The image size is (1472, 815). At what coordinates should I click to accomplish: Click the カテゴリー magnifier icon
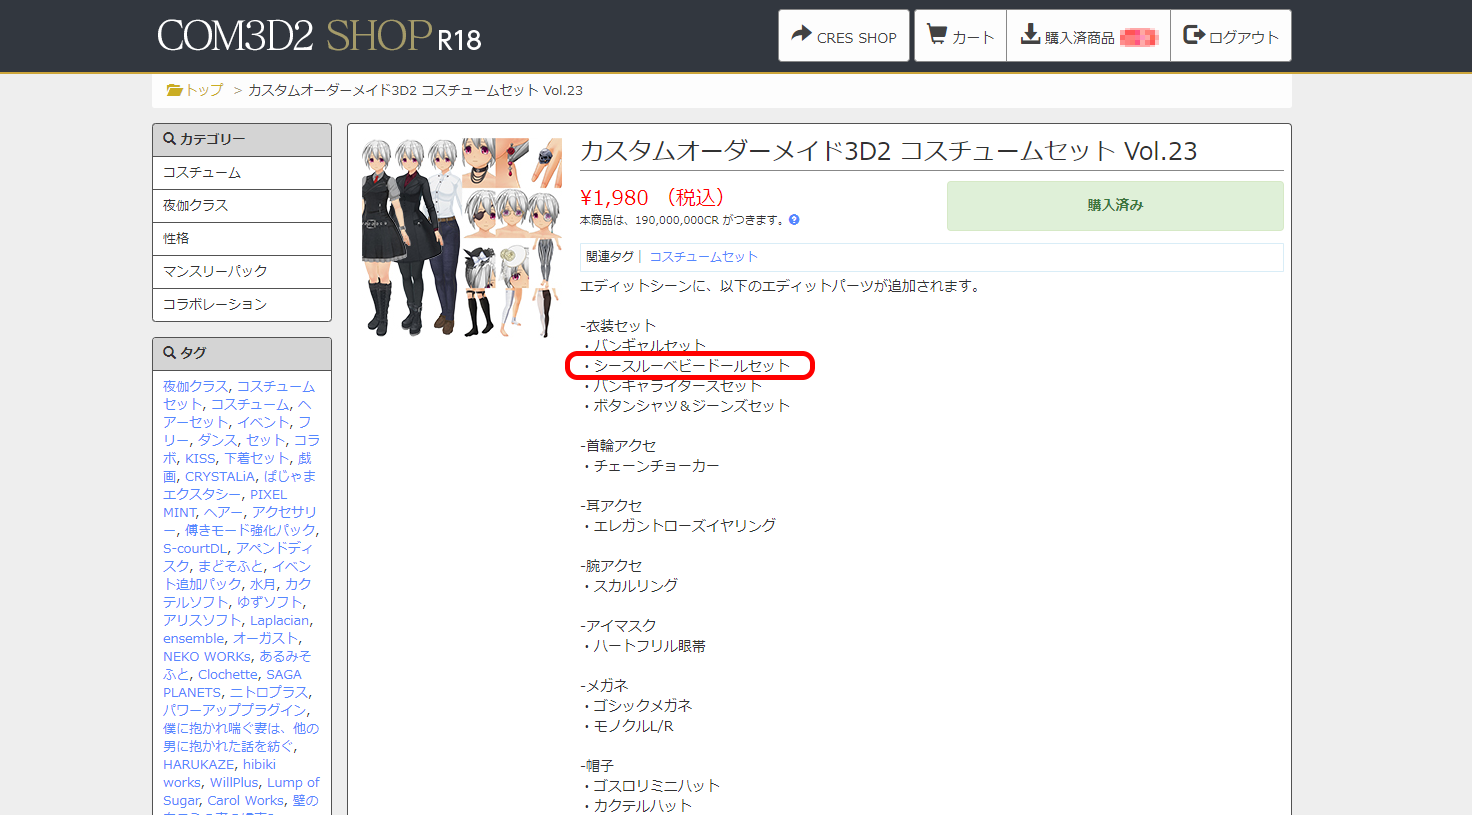point(170,139)
